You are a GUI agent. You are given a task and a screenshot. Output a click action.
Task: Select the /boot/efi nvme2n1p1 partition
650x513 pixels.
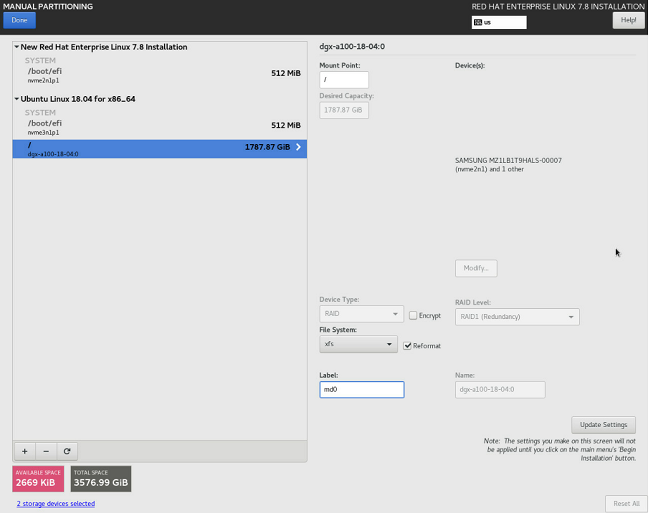coord(160,74)
